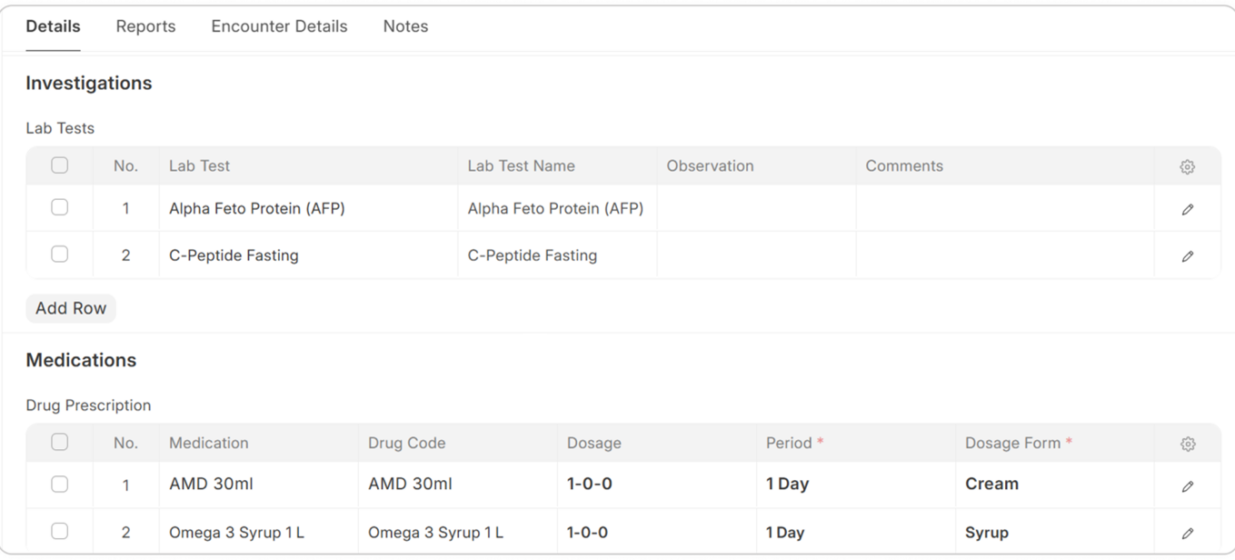Open the Encounter Details tab
The width and height of the screenshot is (1235, 560).
coord(279,27)
